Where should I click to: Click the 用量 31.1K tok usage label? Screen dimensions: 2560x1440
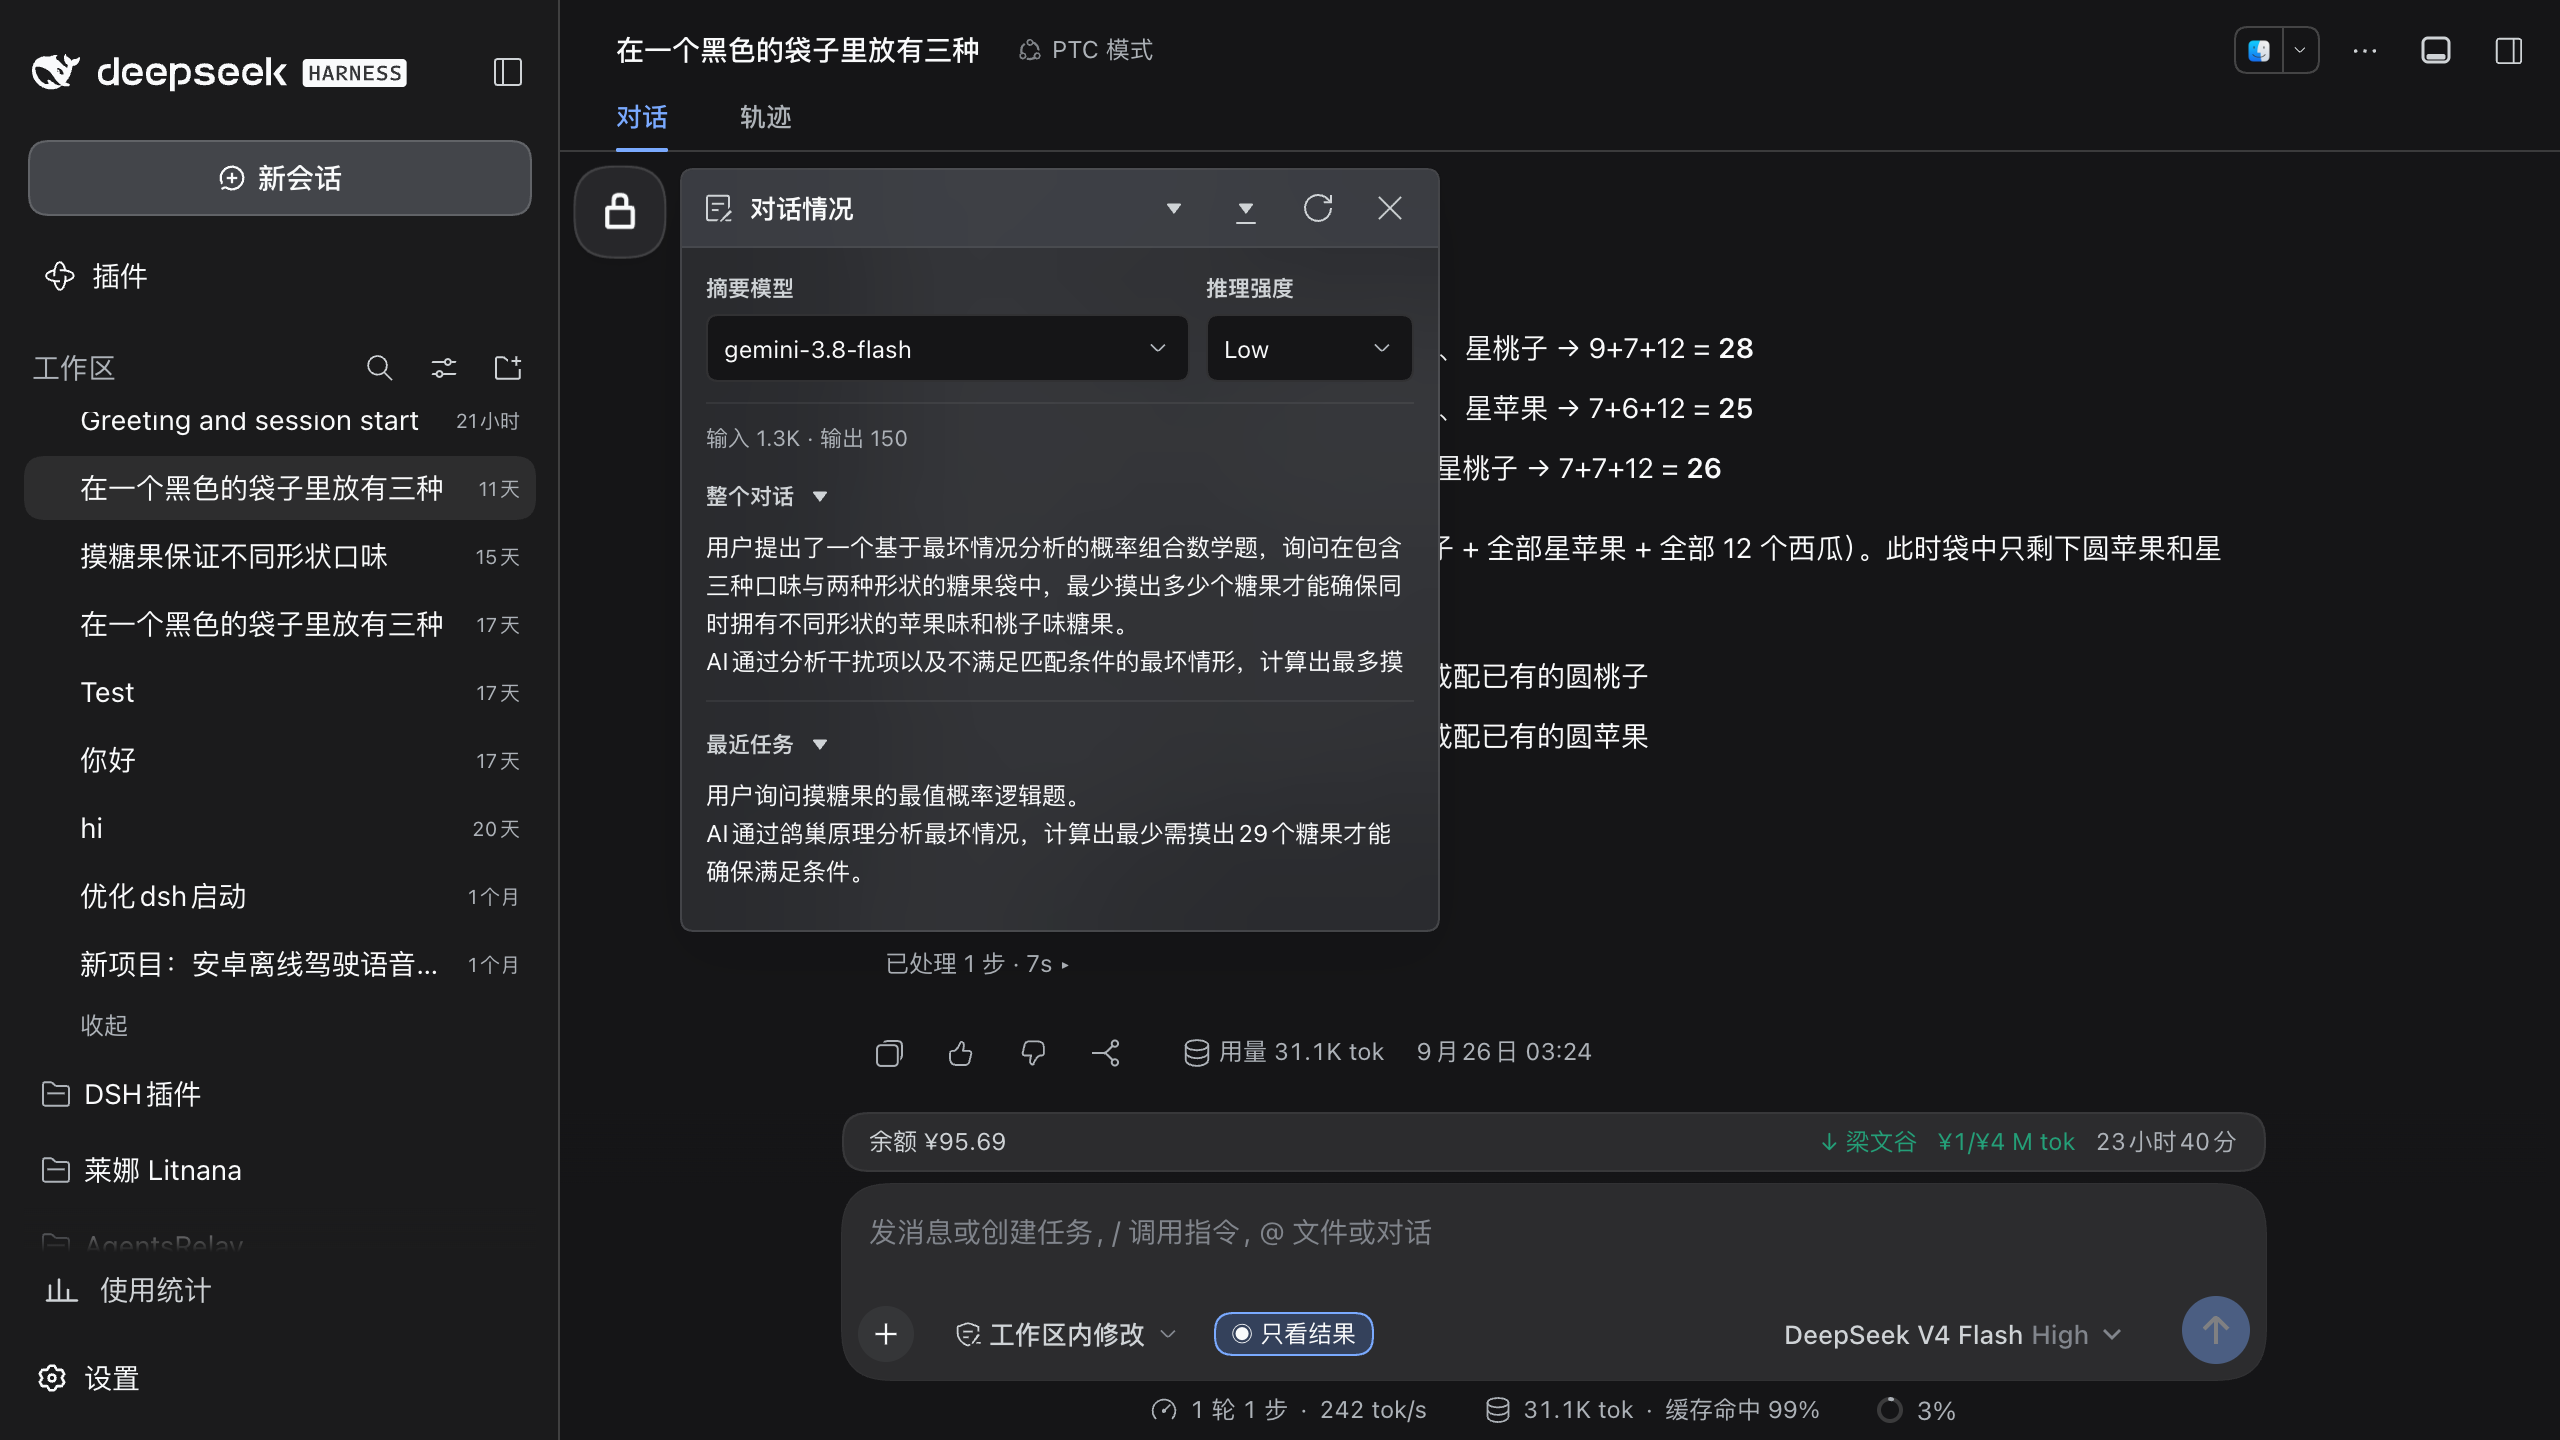(x=1284, y=1052)
